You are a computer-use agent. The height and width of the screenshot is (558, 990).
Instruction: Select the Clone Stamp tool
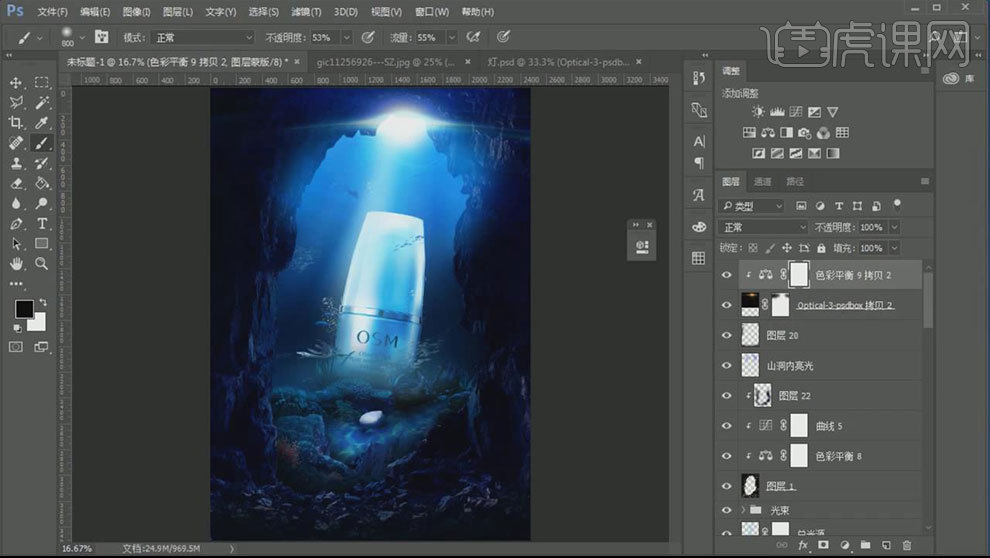[16, 163]
